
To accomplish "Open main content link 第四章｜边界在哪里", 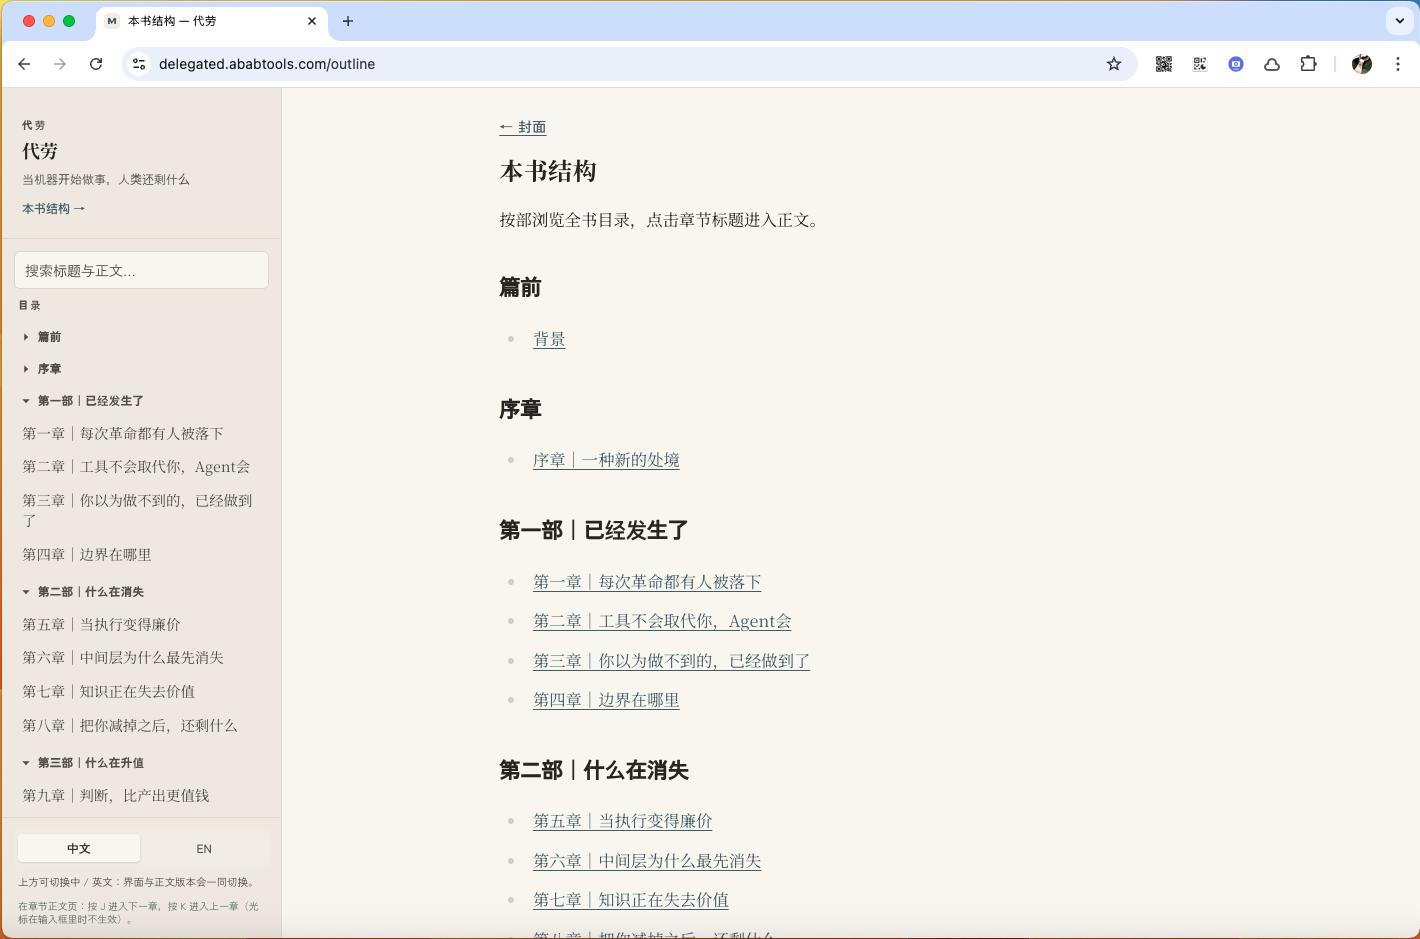I will (x=606, y=700).
